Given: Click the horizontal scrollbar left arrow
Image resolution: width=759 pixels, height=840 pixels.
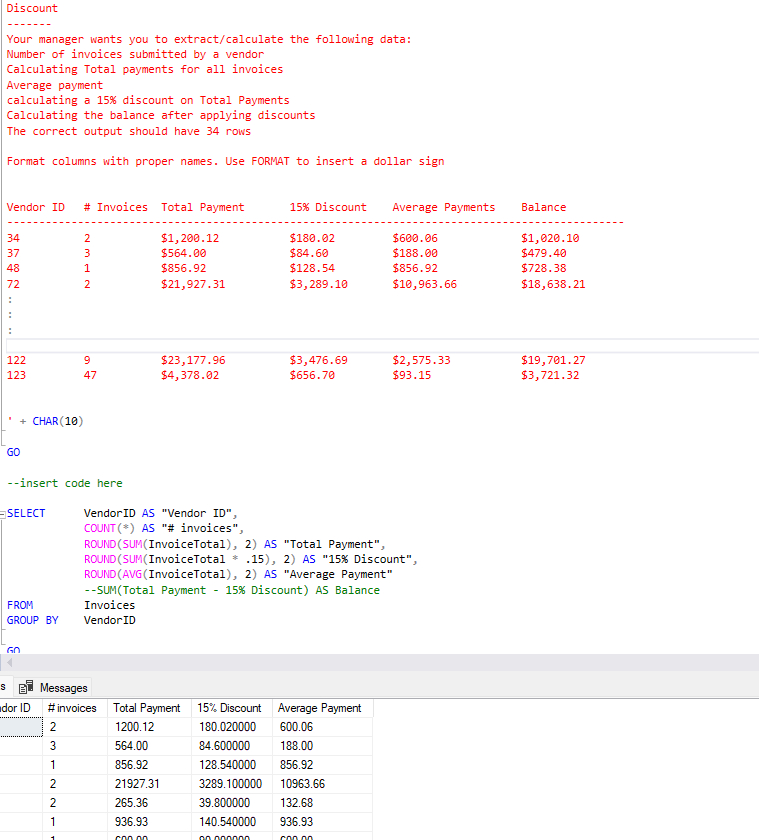Looking at the screenshot, I should click(9, 663).
